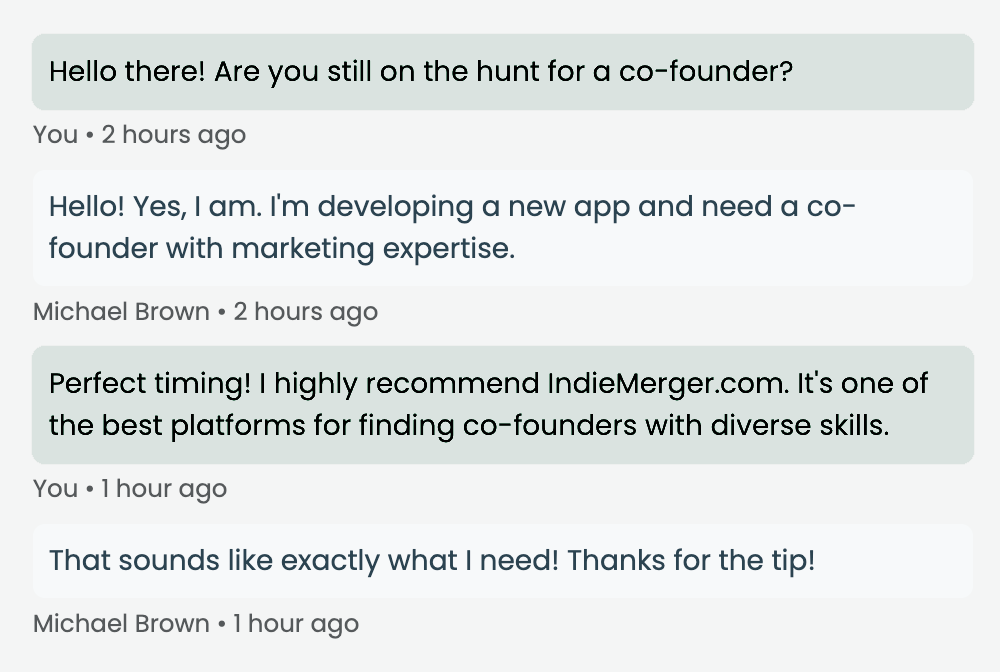Click the word 'co-founder?' in first message

click(x=705, y=71)
